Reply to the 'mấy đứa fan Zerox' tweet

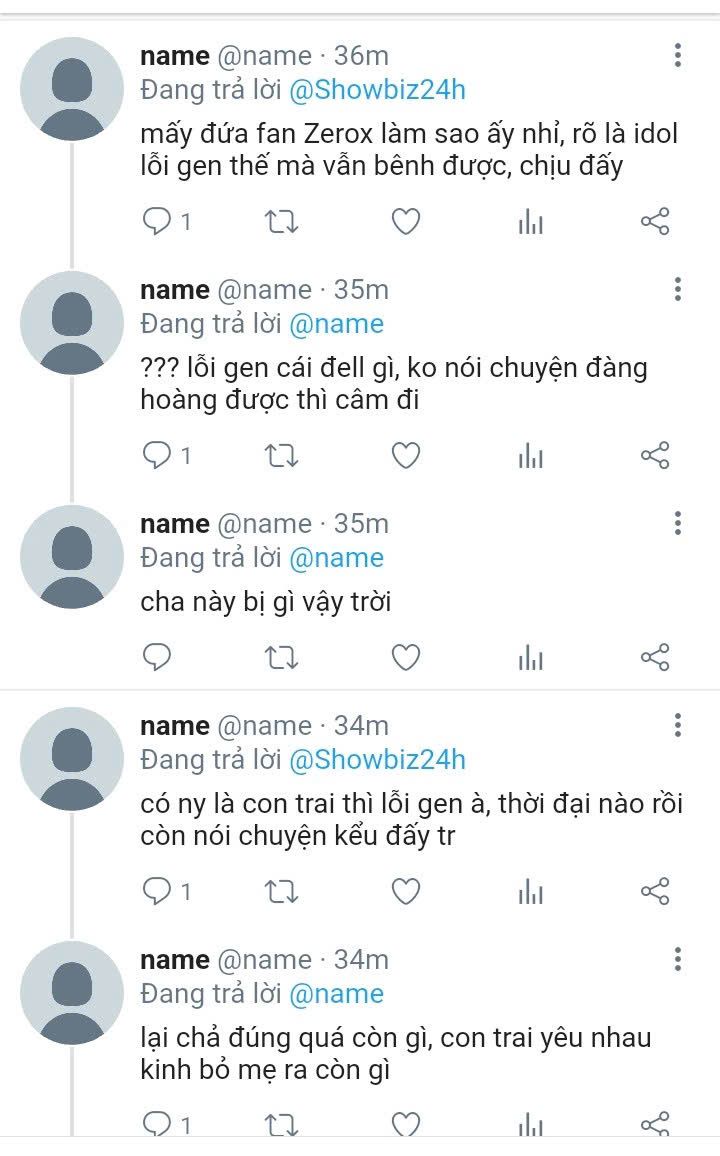158,222
